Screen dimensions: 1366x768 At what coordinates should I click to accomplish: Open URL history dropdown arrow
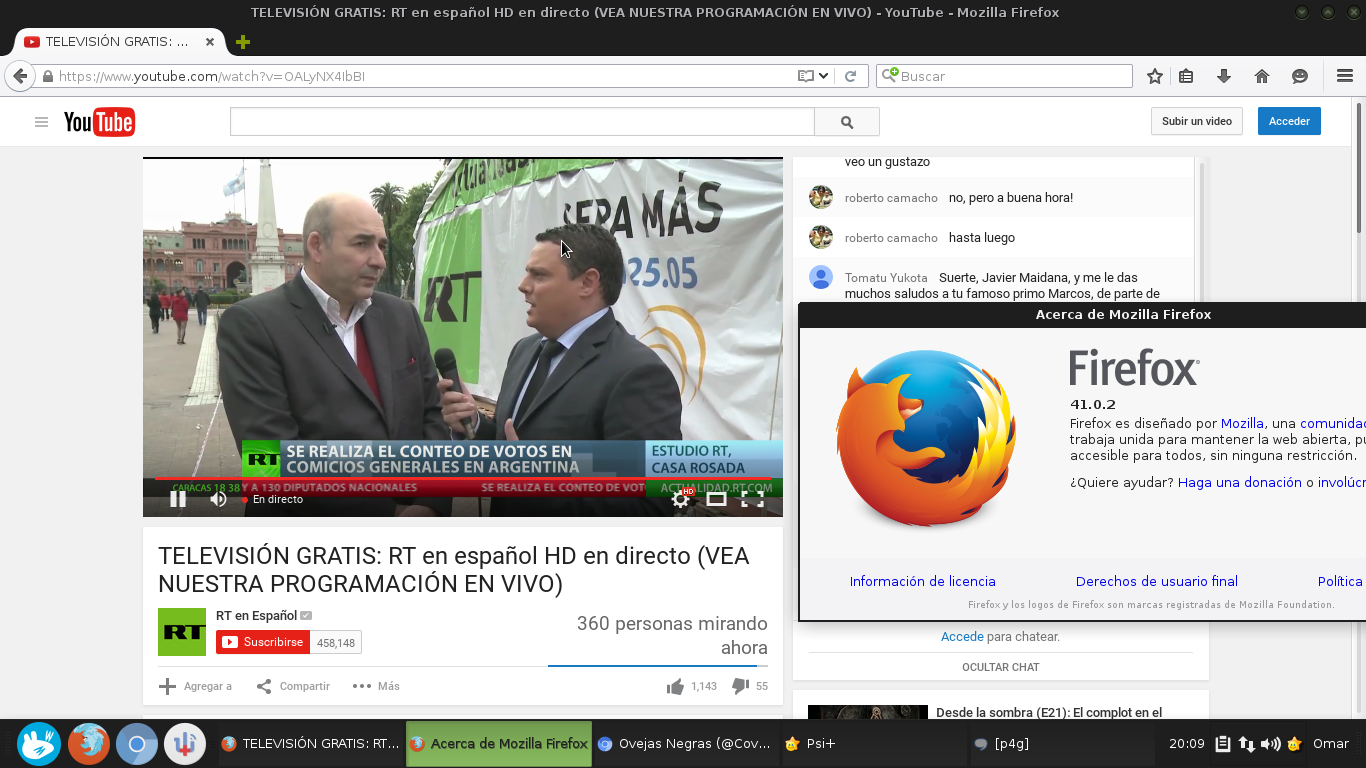tap(824, 76)
